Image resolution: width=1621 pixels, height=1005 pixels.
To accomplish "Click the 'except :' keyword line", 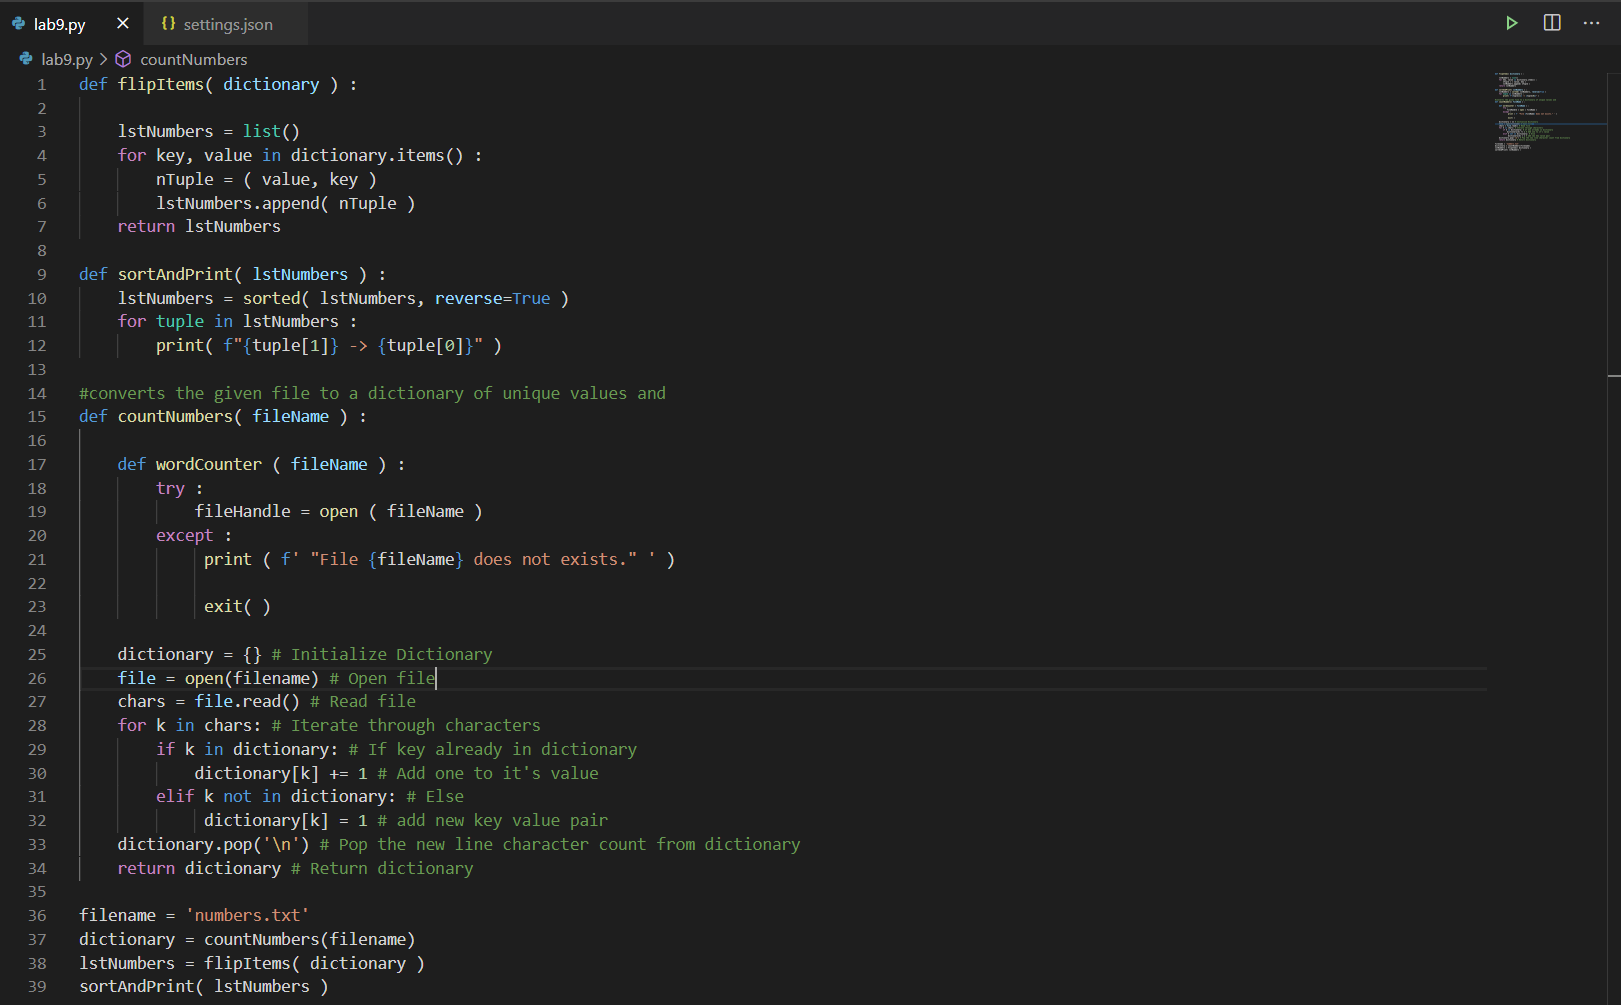I will [194, 535].
